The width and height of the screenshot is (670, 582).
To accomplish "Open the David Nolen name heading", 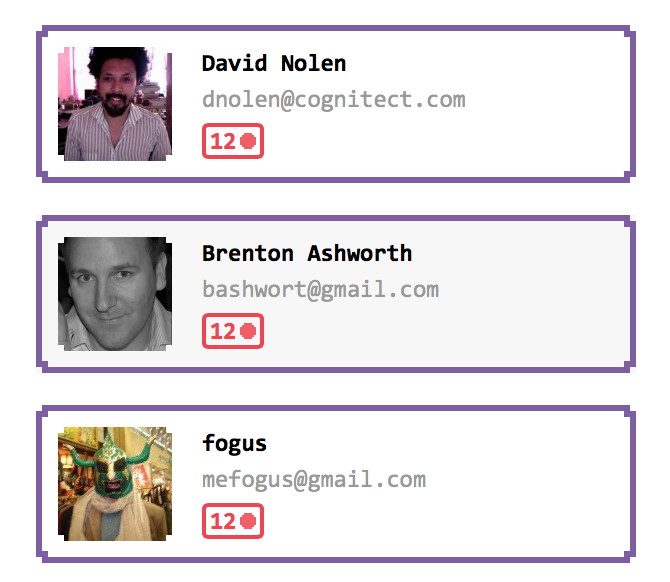I will tap(274, 64).
